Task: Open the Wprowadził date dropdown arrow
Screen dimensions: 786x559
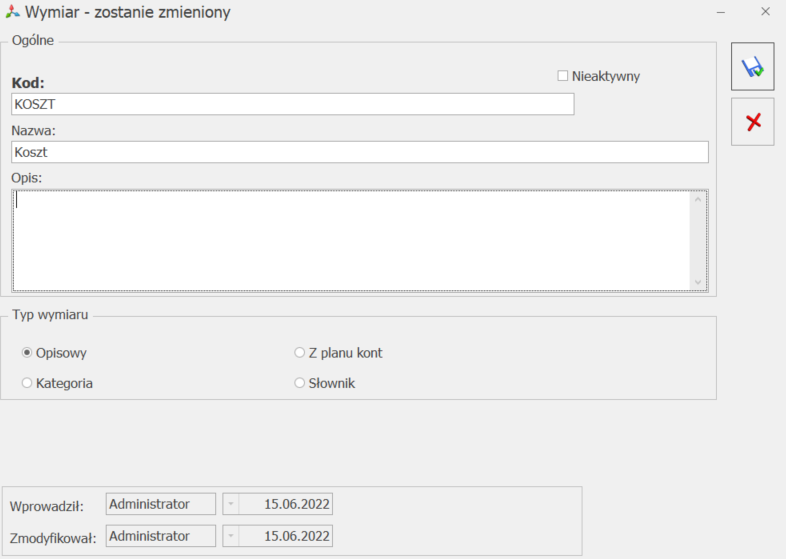Action: coord(230,504)
